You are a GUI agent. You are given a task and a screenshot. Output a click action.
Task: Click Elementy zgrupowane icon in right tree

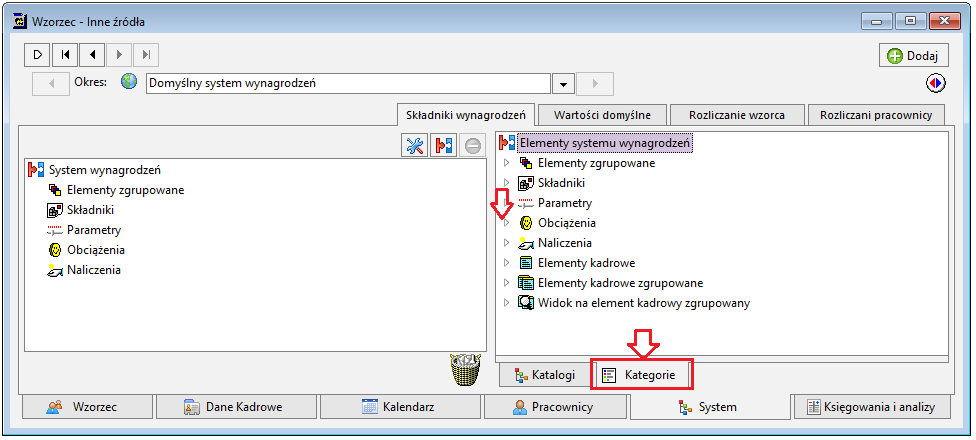pos(526,163)
